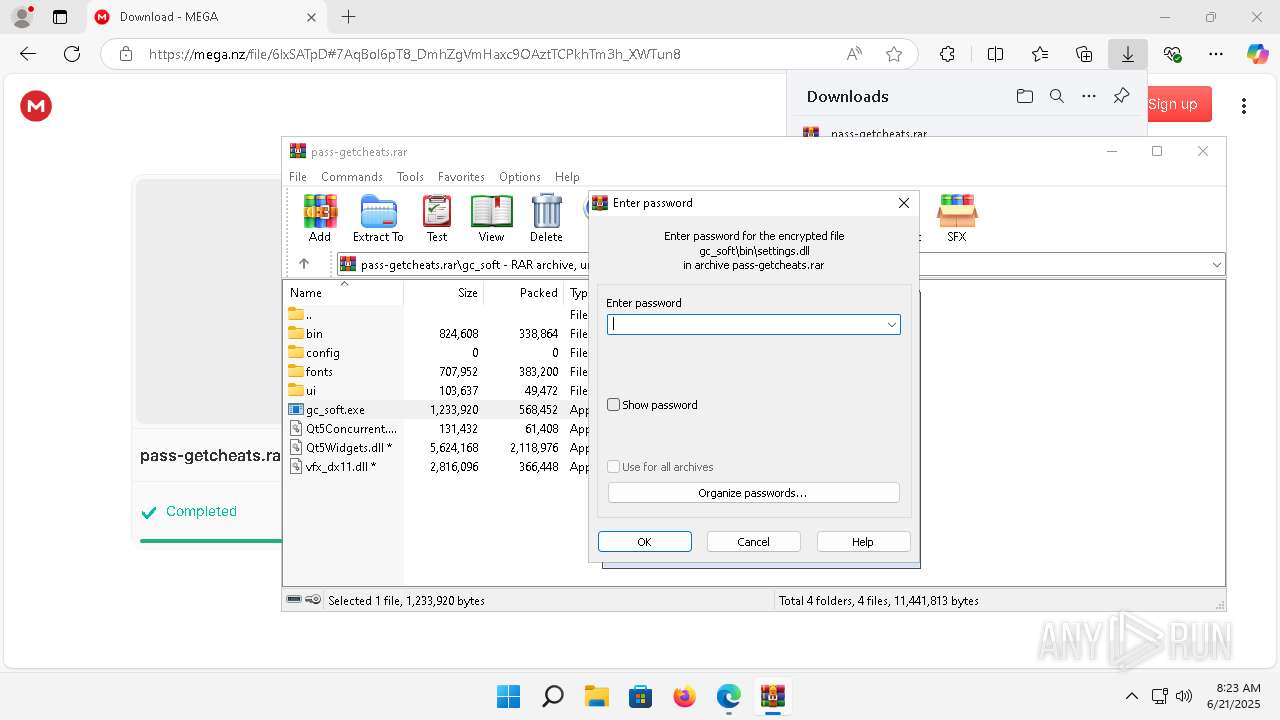Click the Extract To toolbar icon
Screen dimensions: 1280x720
pos(378,219)
